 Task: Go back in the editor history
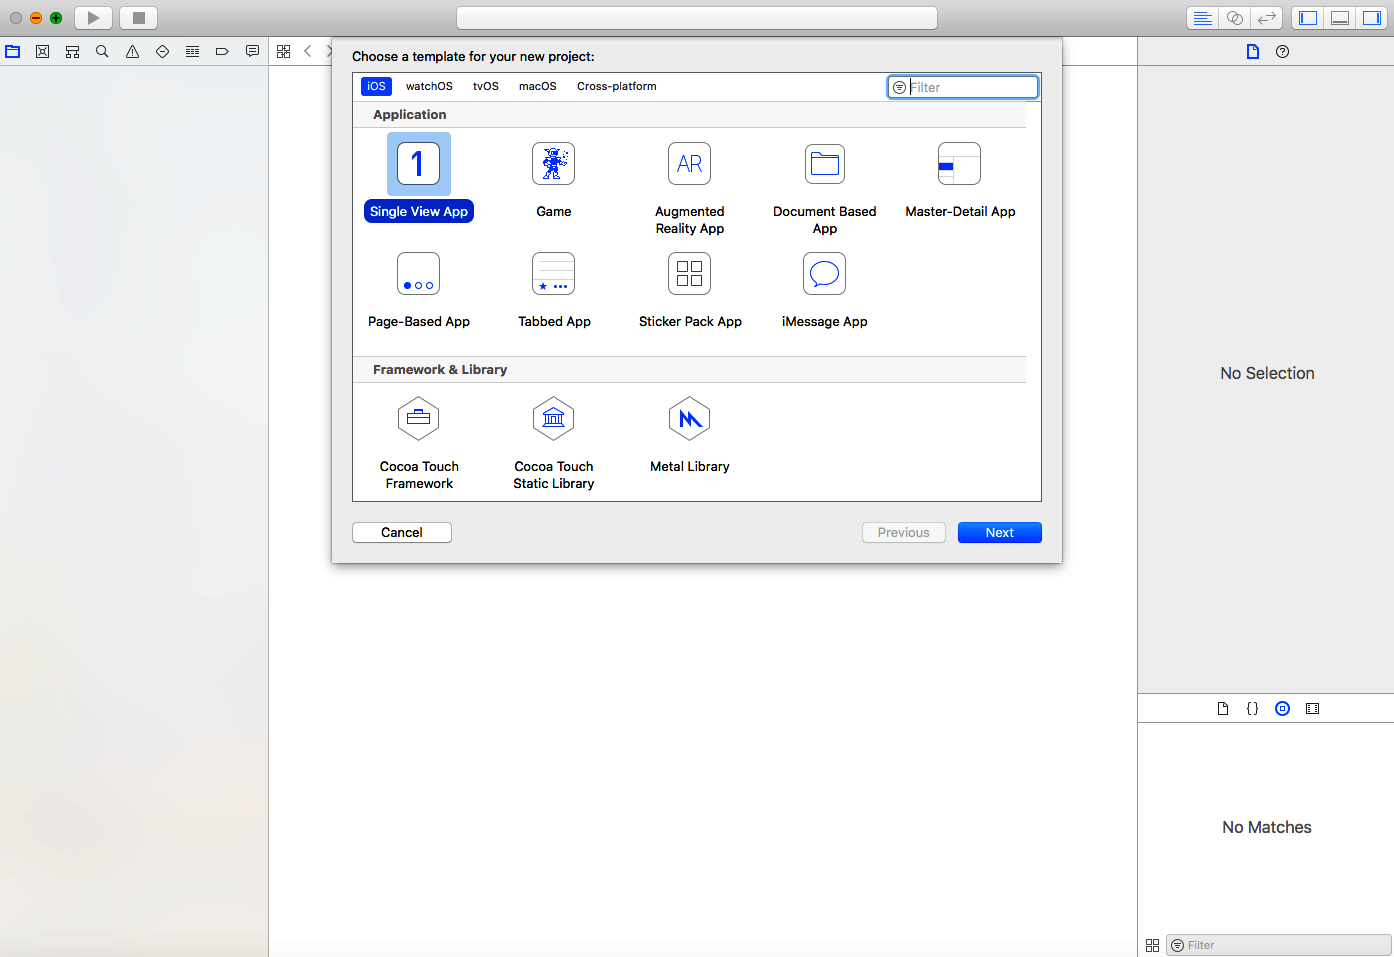coord(308,51)
